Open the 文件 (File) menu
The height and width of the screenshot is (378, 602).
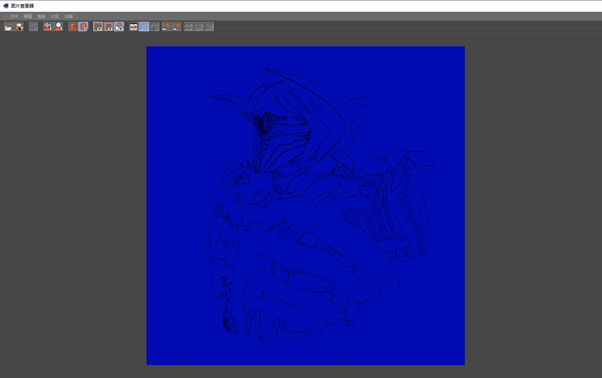click(14, 17)
